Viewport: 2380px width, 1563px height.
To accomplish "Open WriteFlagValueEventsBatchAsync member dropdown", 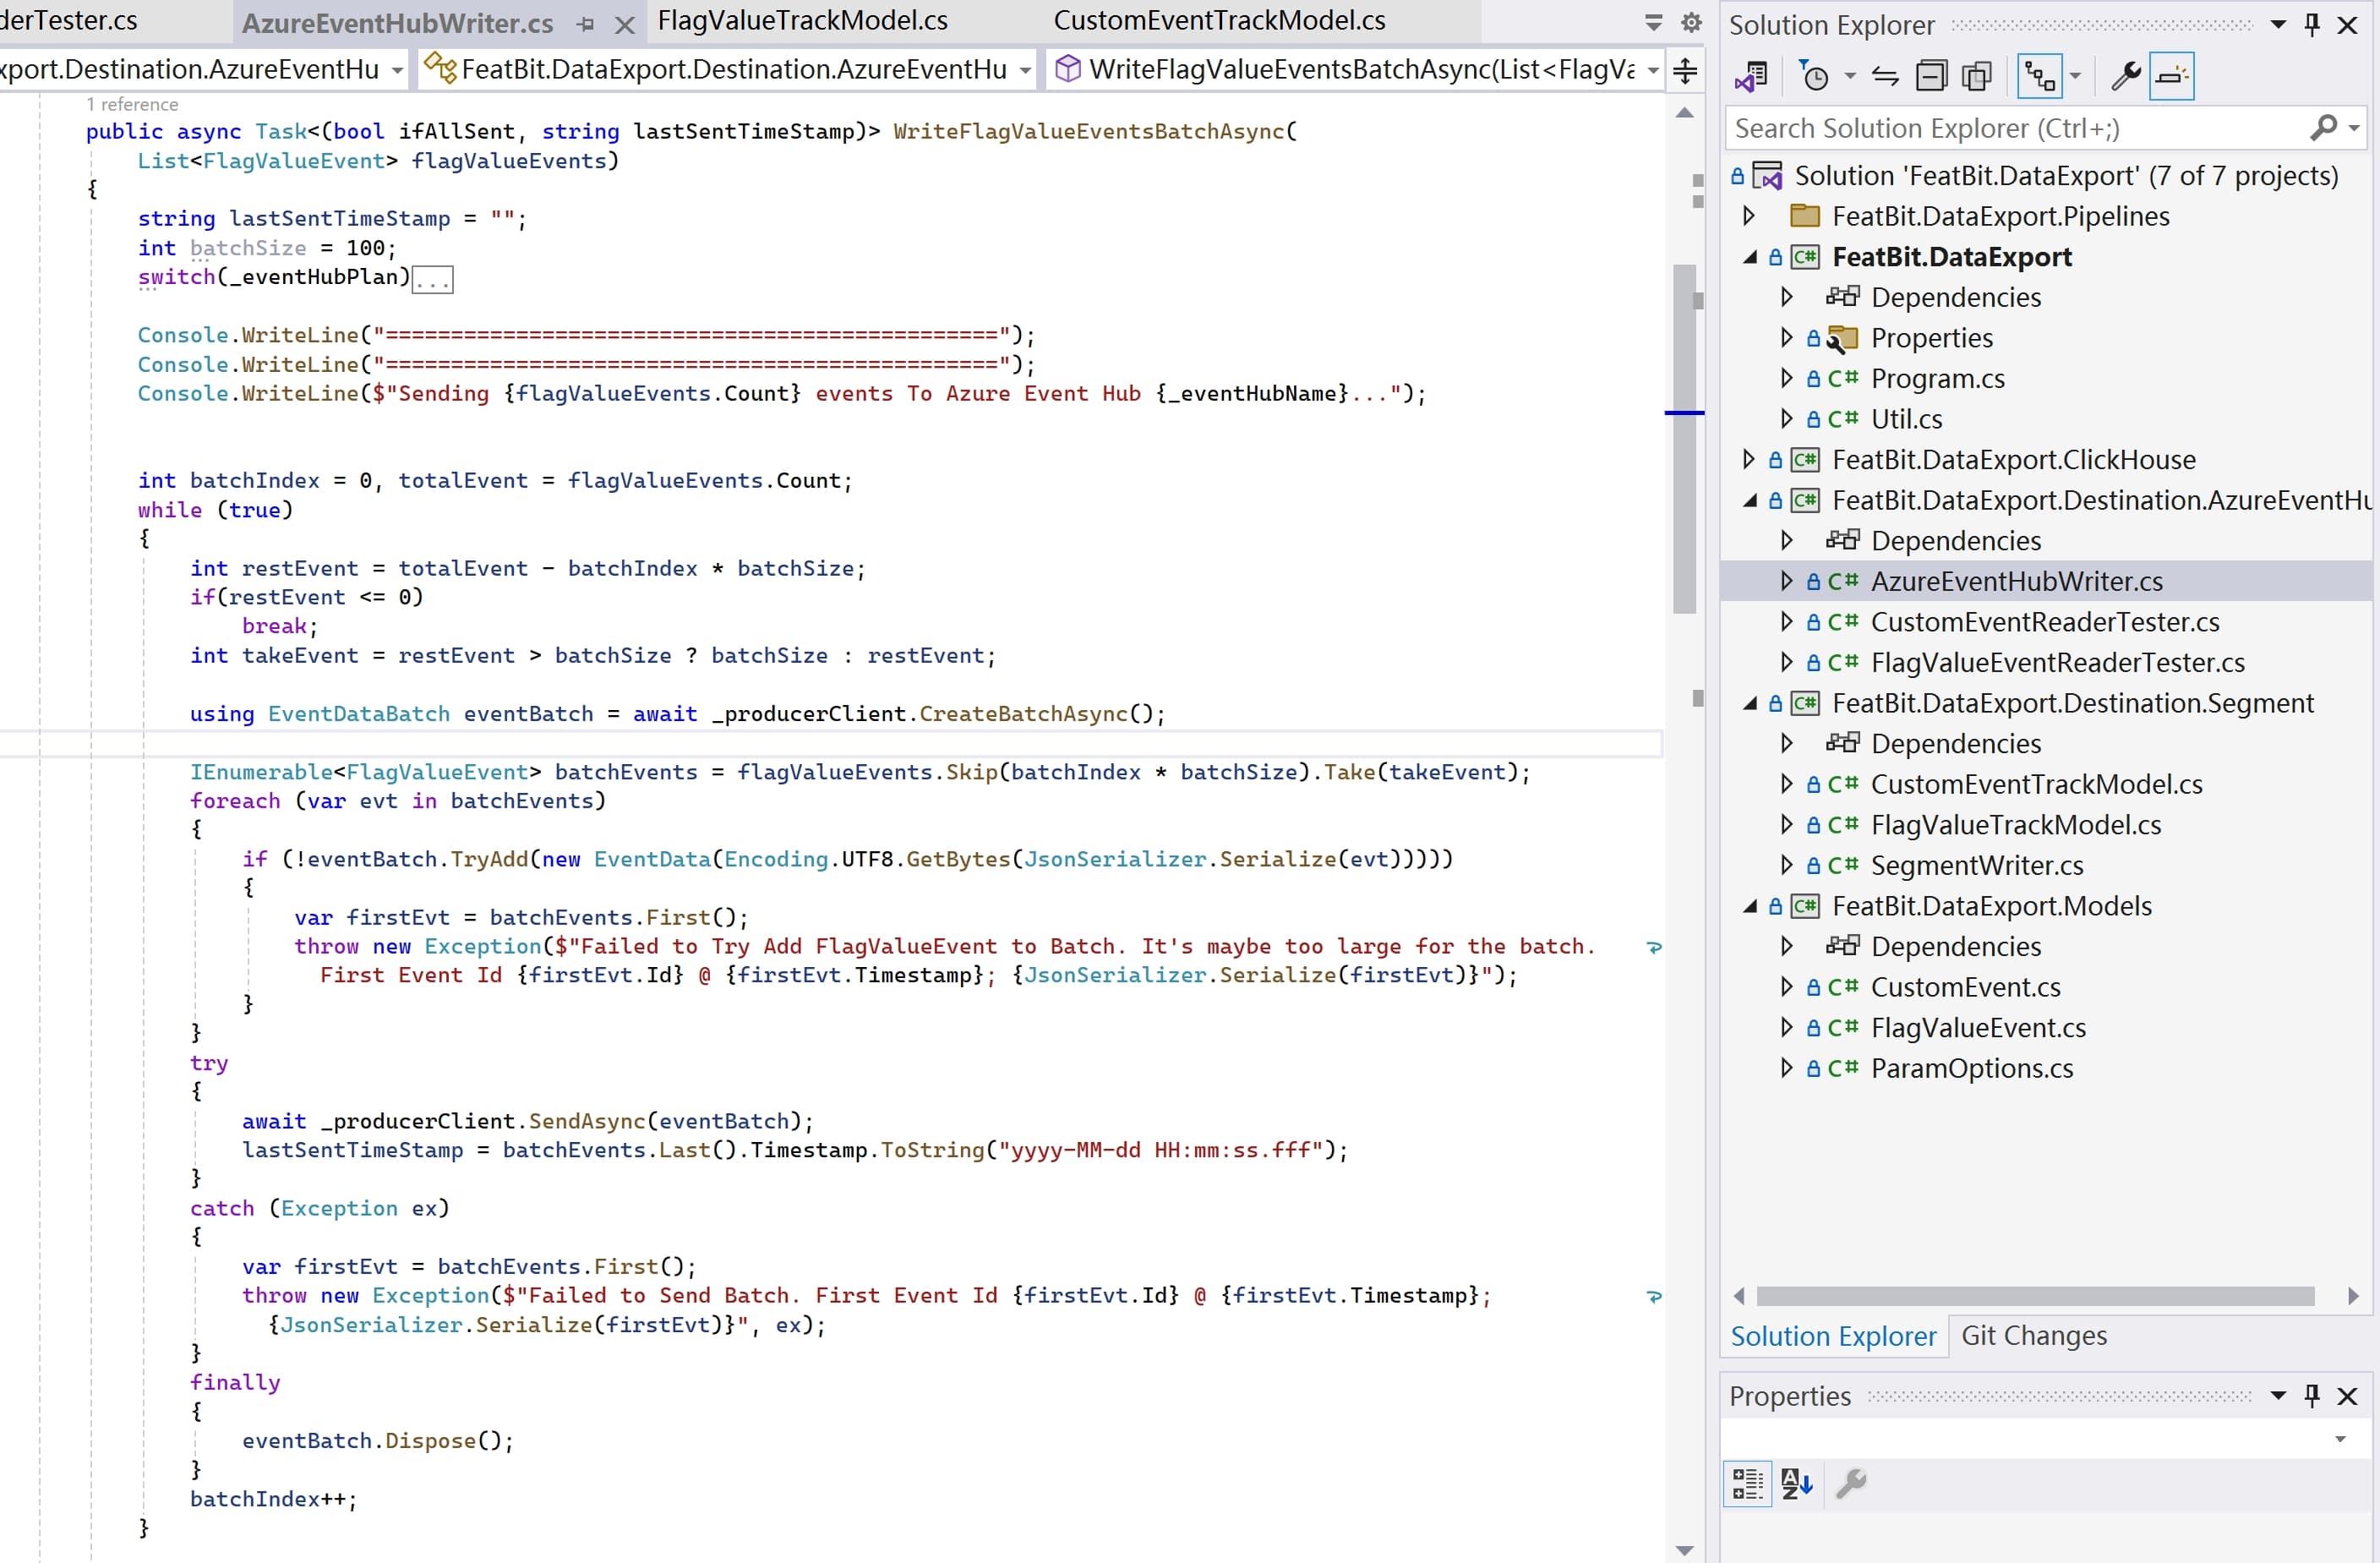I will coord(1653,69).
